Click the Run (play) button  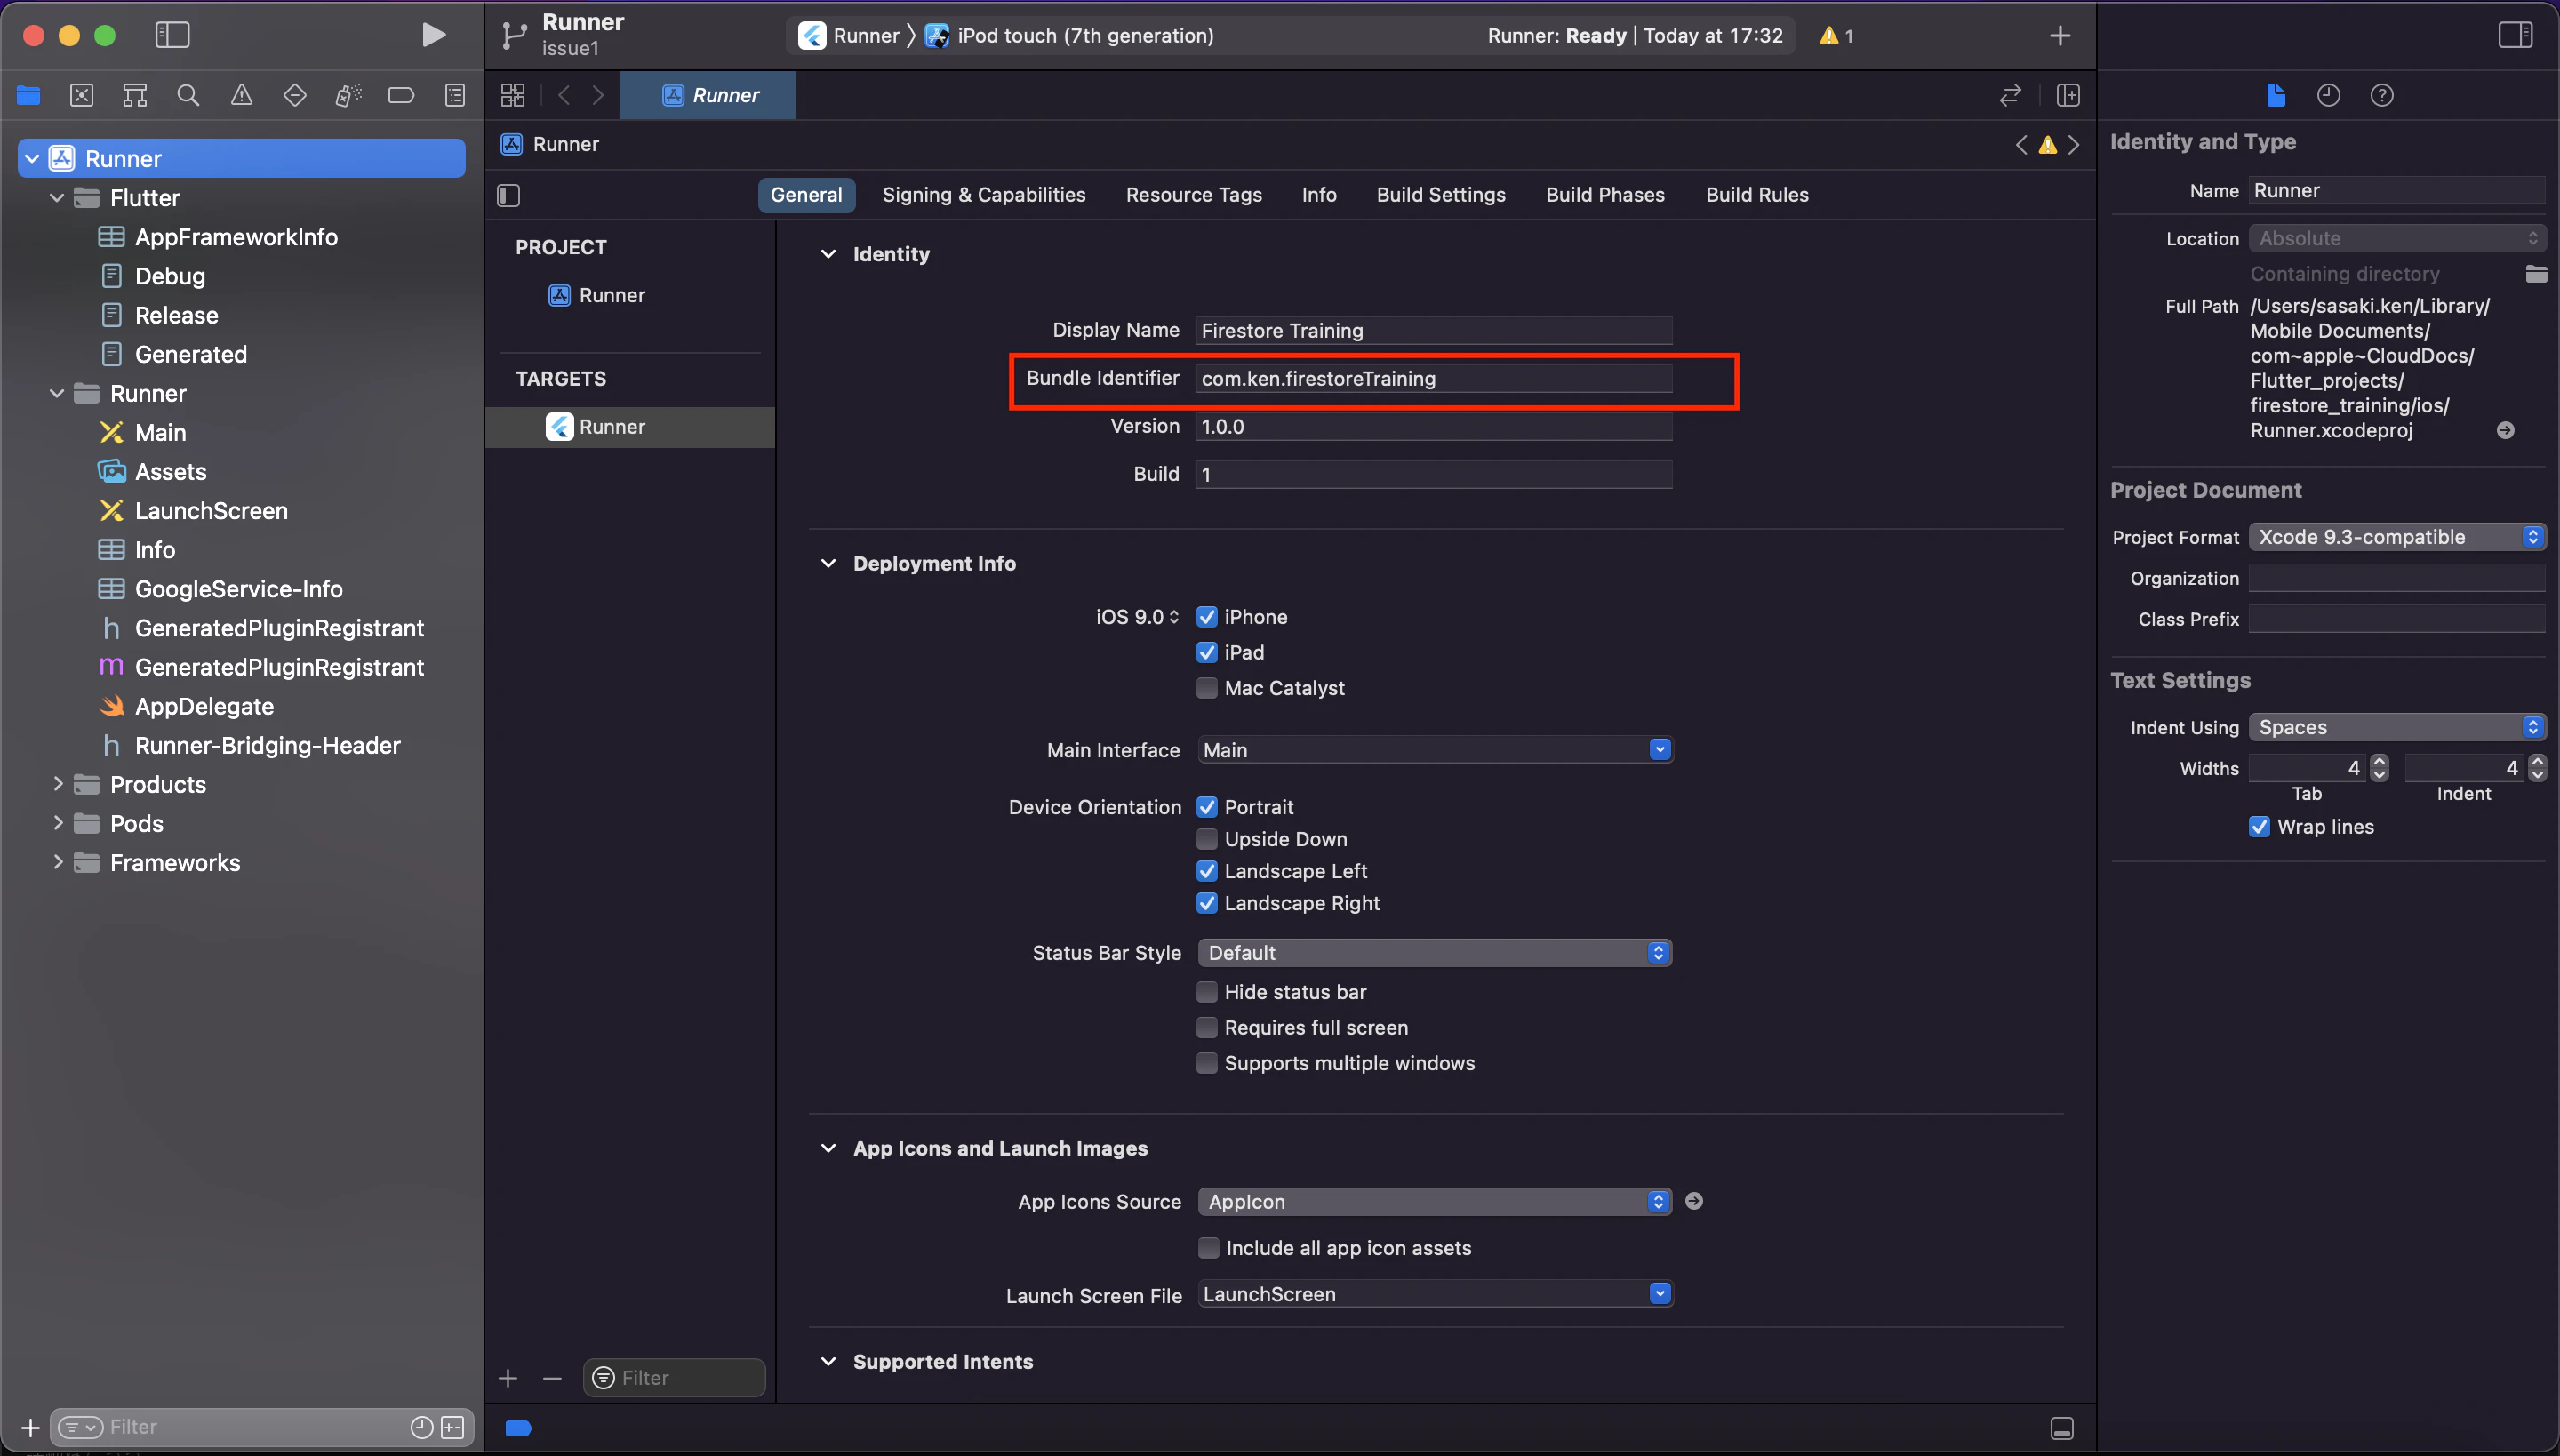432,35
